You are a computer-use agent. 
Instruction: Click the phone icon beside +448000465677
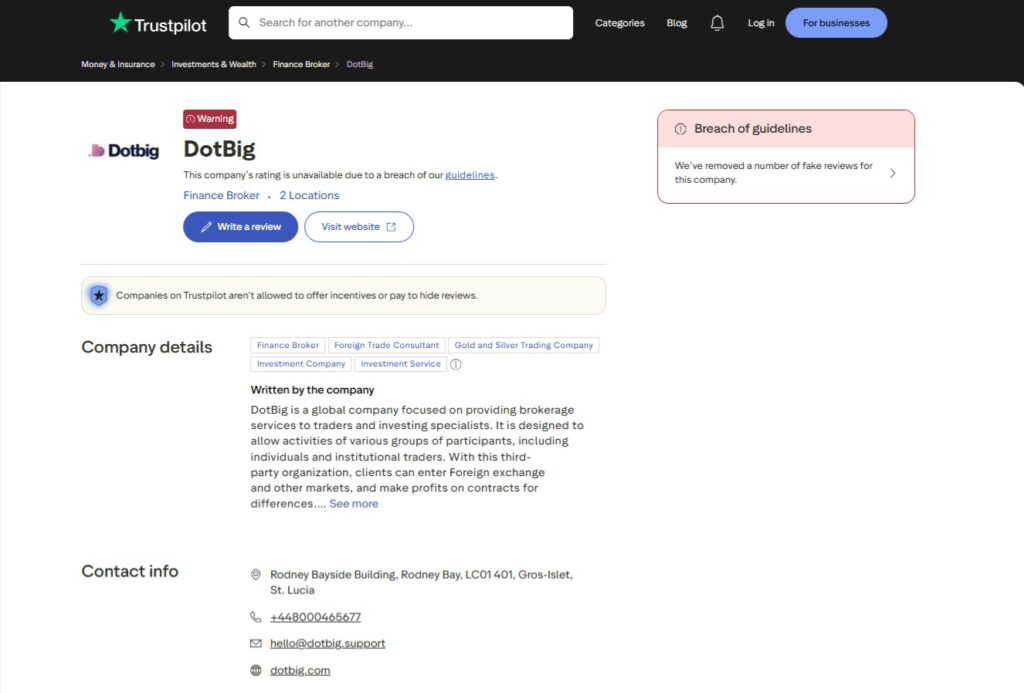coord(256,617)
